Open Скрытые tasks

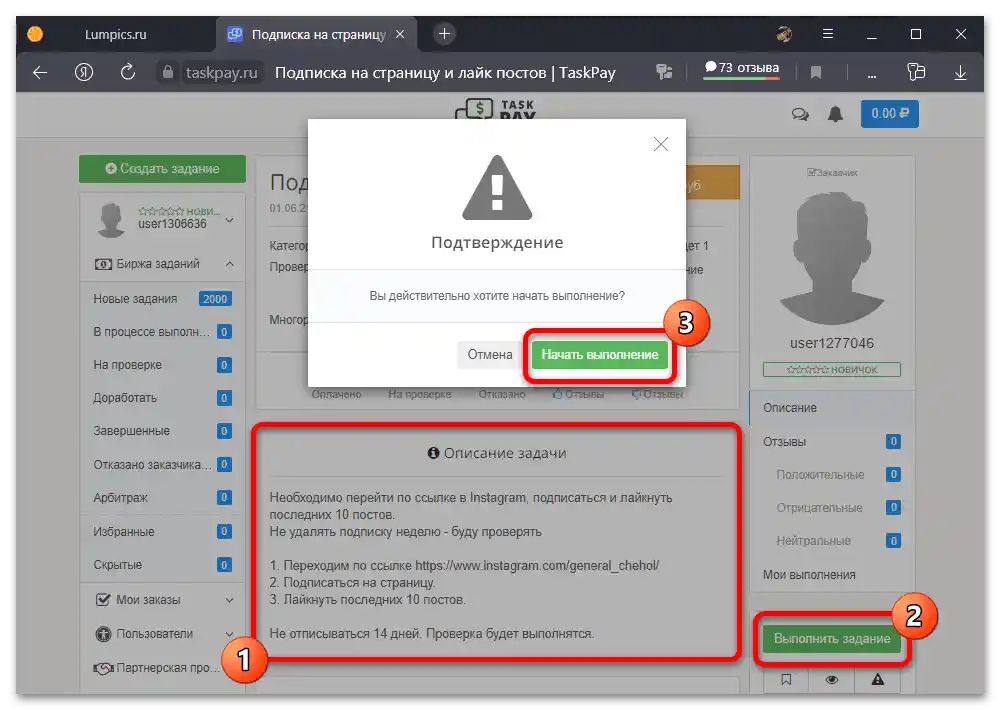[x=163, y=565]
